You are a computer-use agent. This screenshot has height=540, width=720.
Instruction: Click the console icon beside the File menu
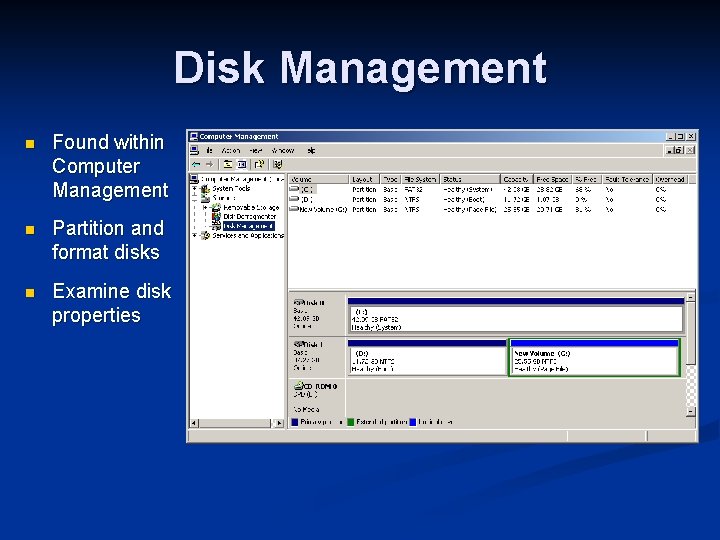coord(195,150)
